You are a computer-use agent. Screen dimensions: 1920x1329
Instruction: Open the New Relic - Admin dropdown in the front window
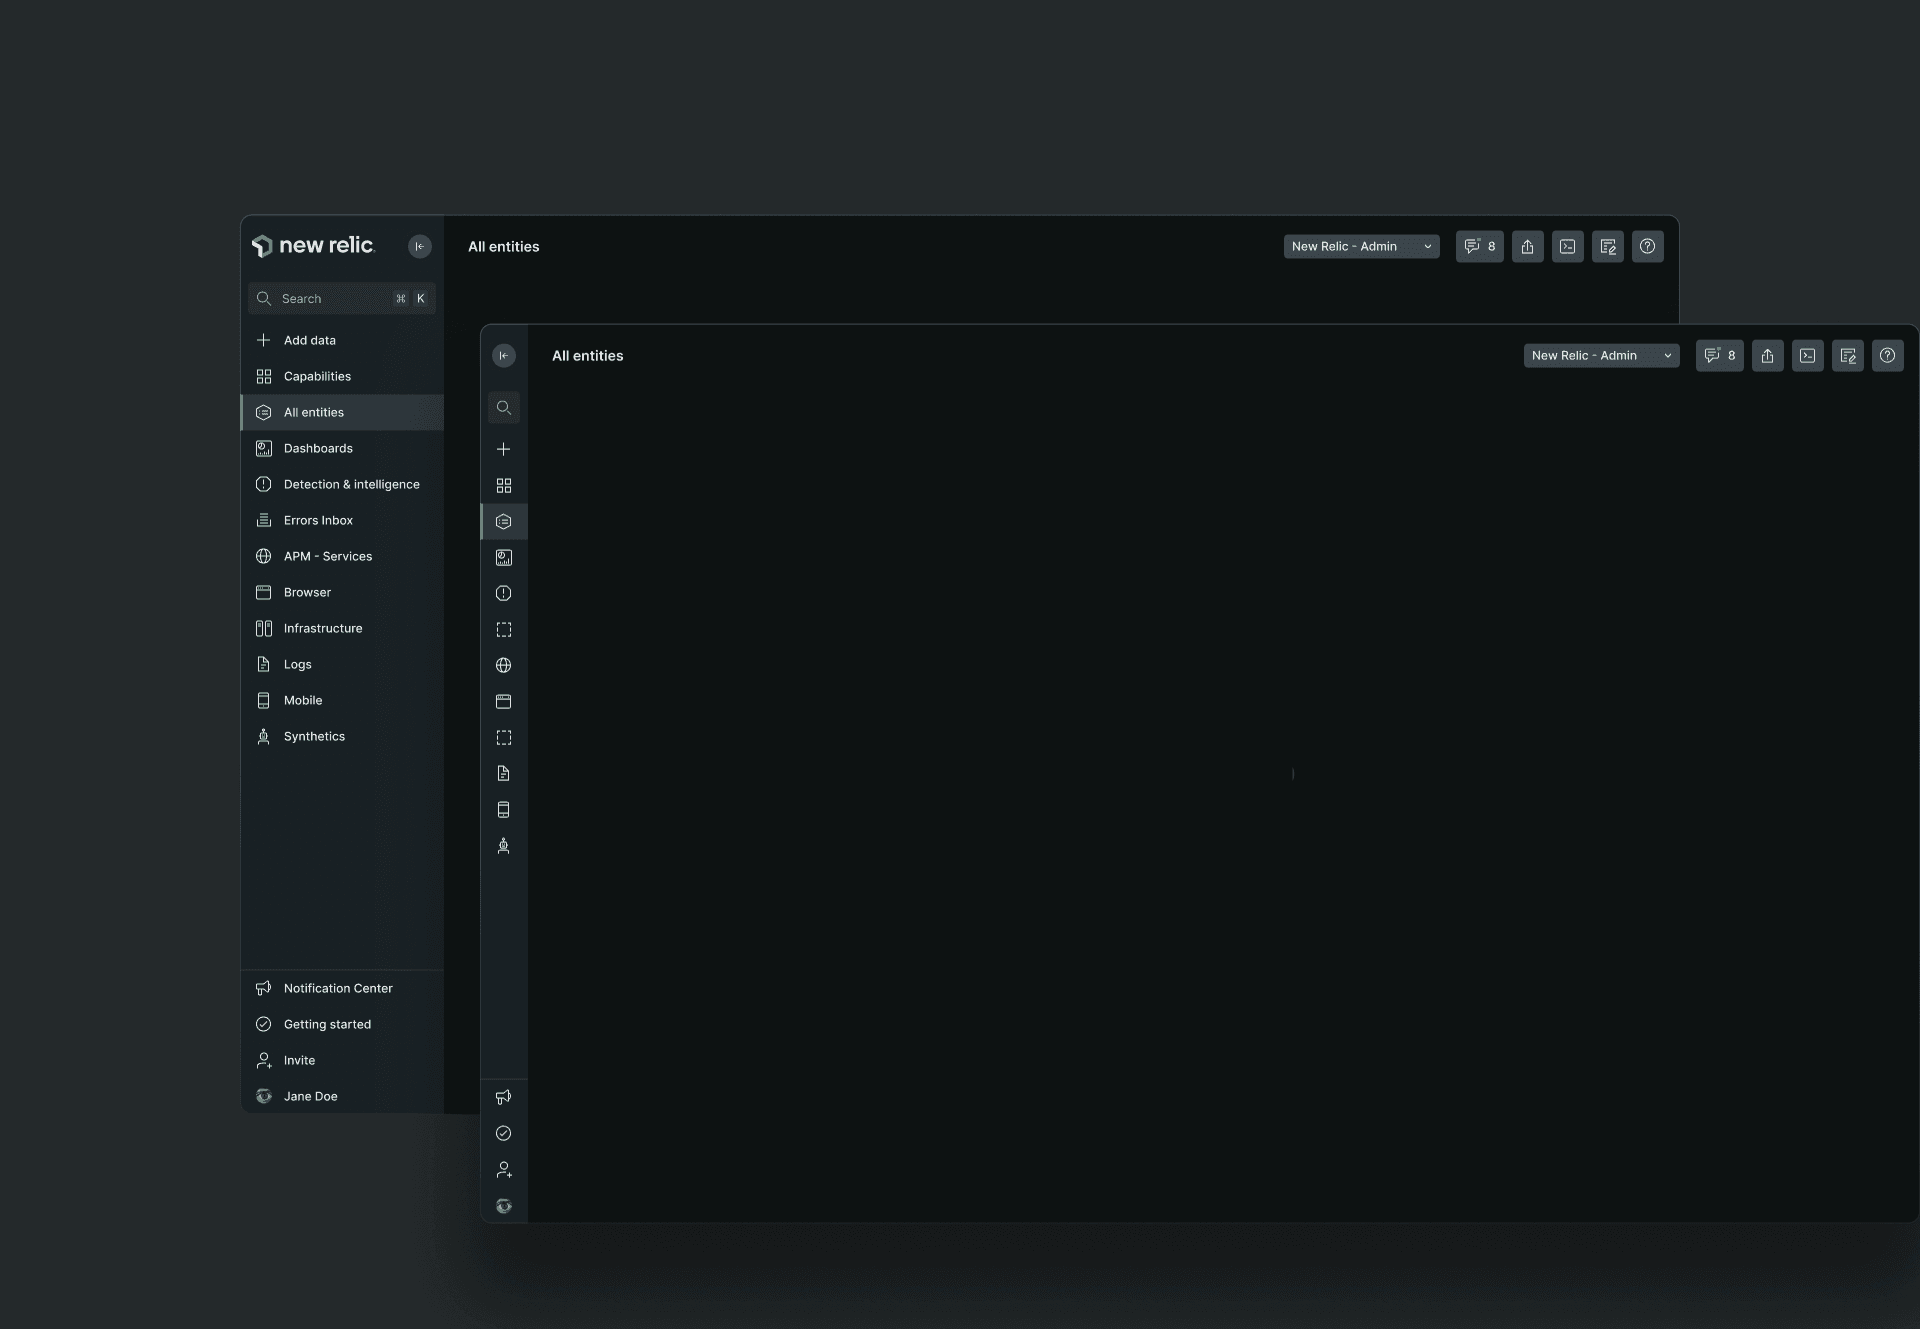coord(1601,356)
